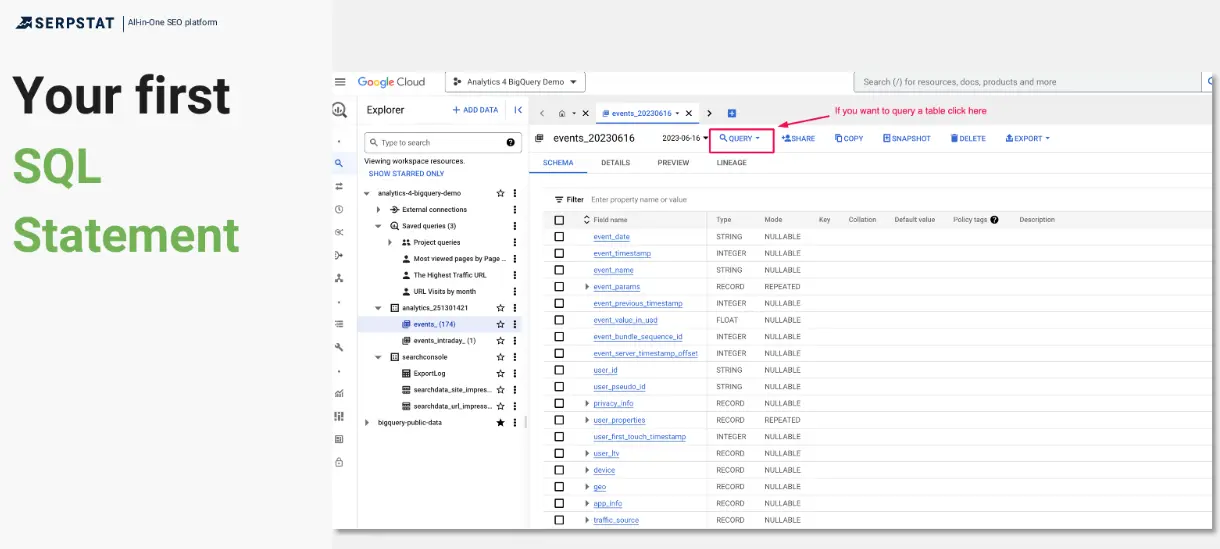Expand the Project queries node
The image size is (1220, 549).
pos(390,242)
